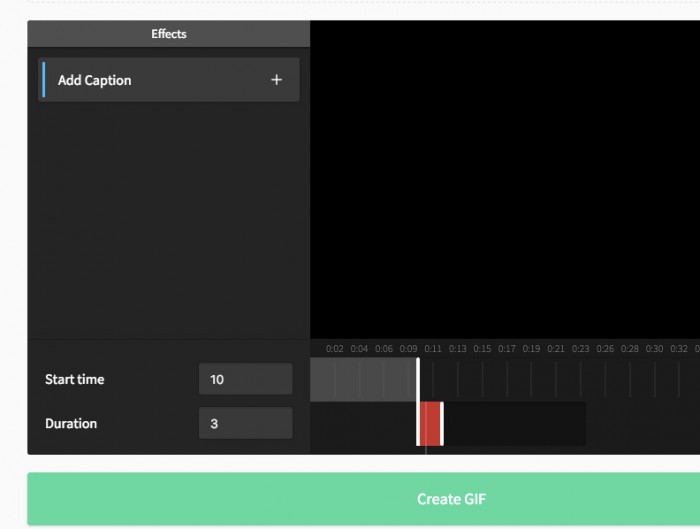Click the Duration label text
This screenshot has height=529, width=700.
click(x=71, y=423)
